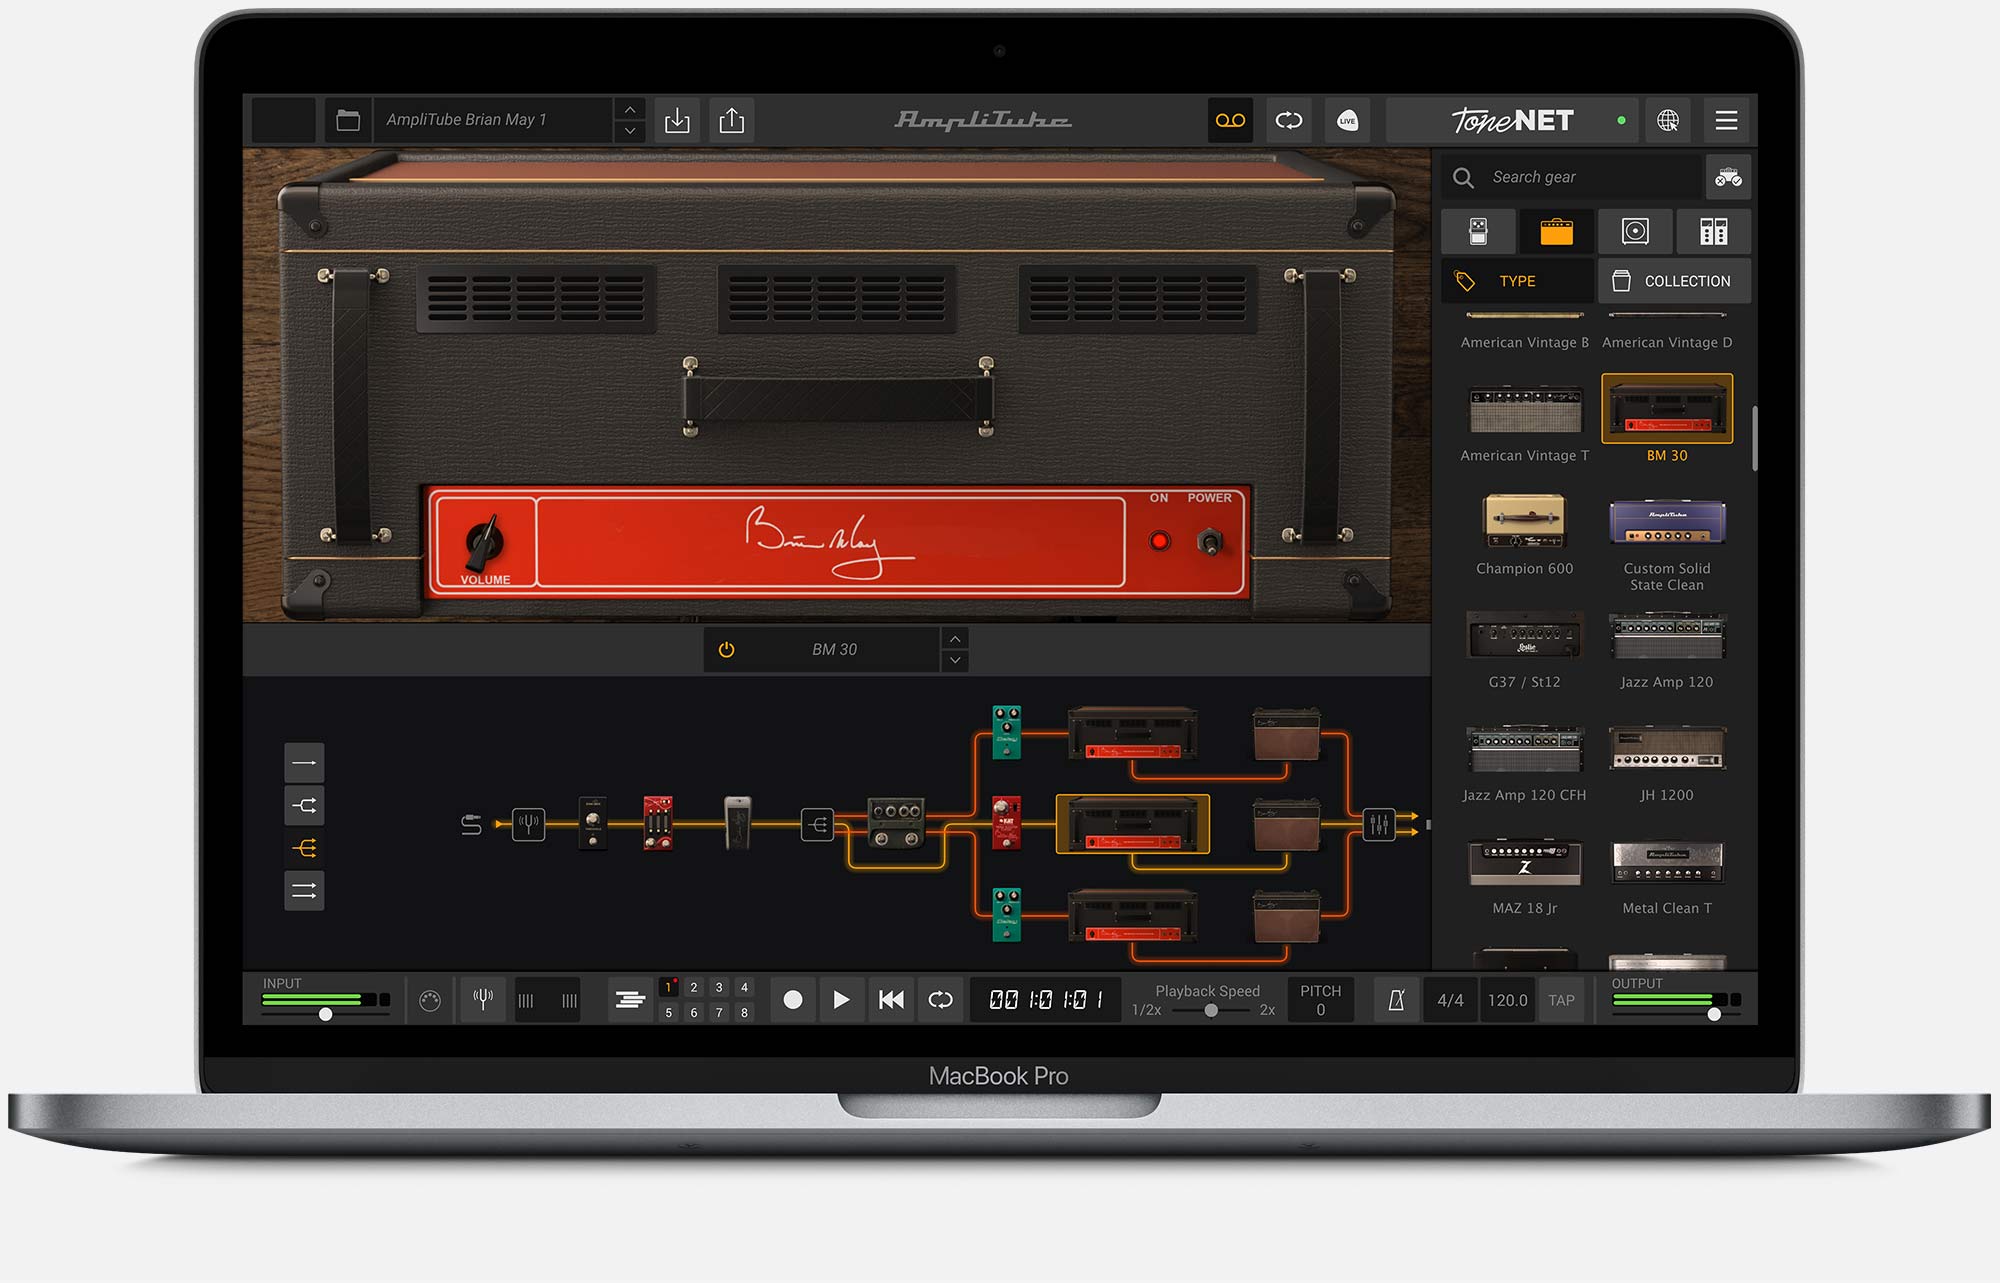2000x1283 pixels.
Task: Toggle the BM 30 bypass power button
Action: click(x=727, y=650)
